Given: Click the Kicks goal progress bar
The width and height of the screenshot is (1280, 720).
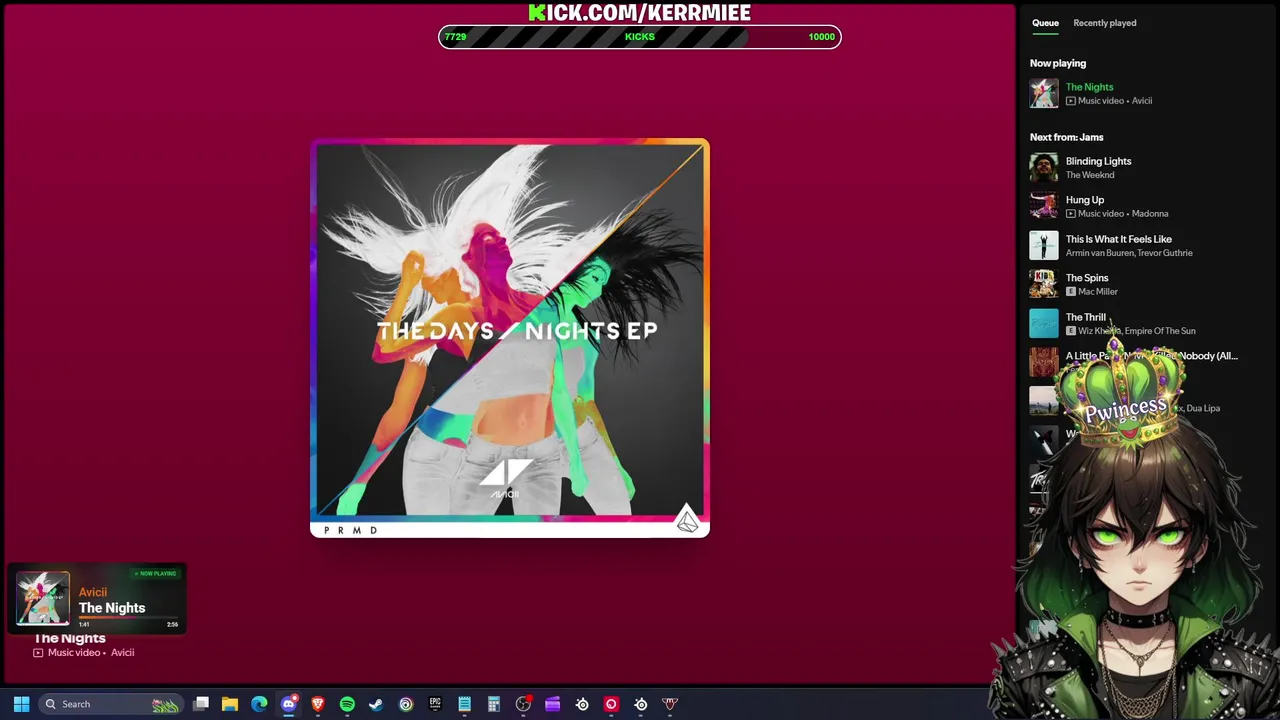Looking at the screenshot, I should click(x=640, y=37).
